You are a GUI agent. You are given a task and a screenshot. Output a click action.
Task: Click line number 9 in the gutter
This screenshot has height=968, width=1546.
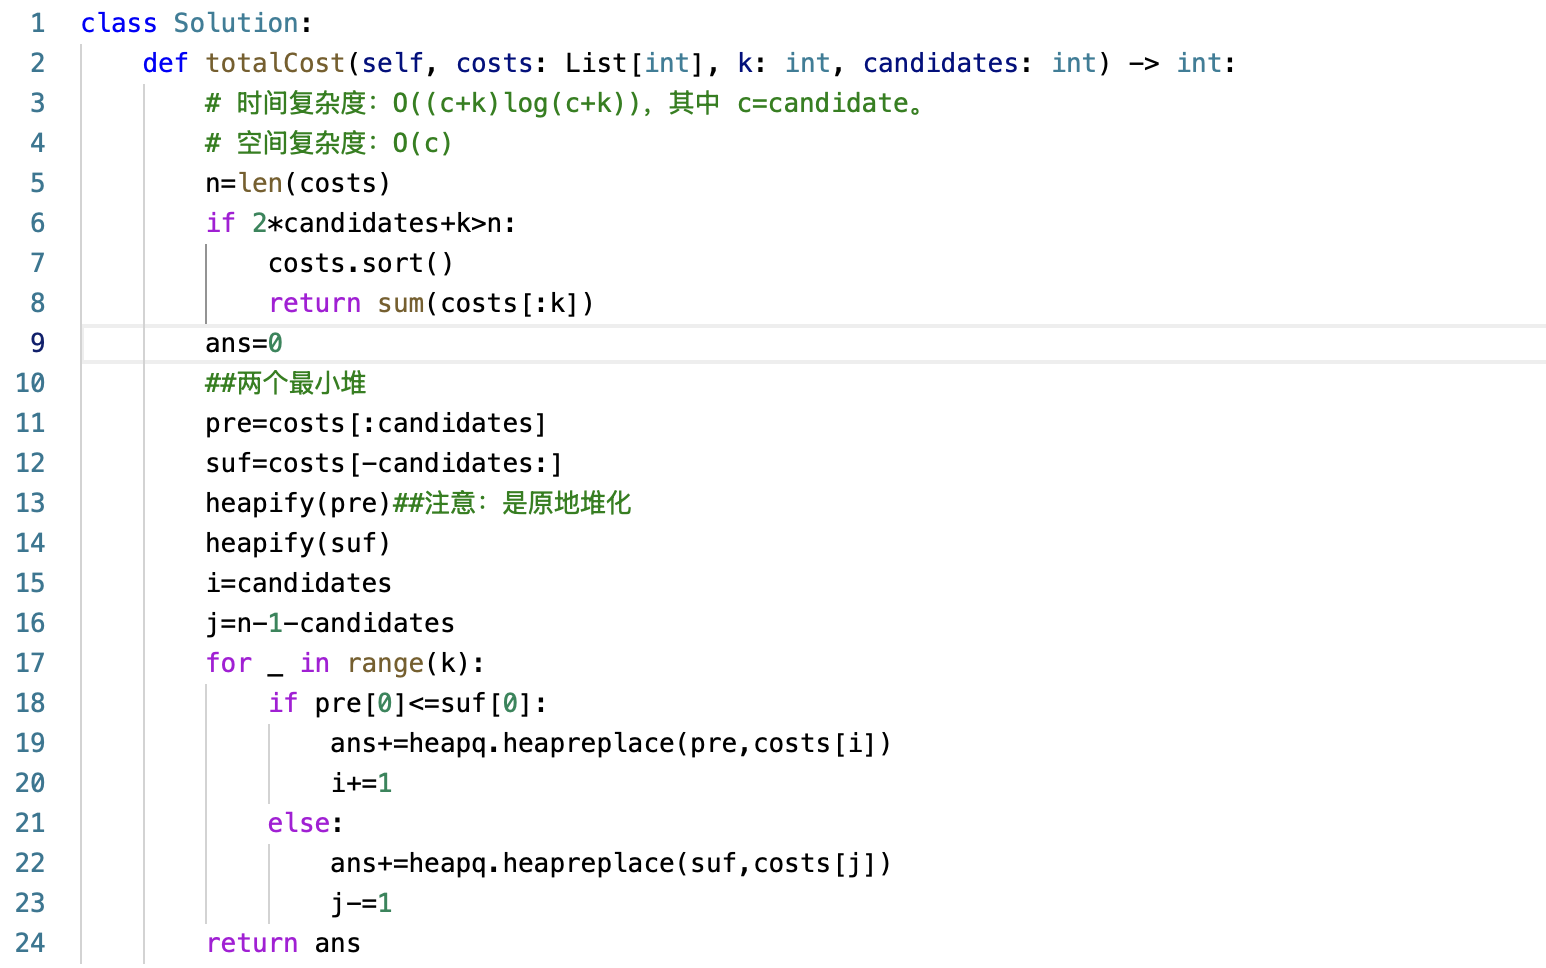(x=37, y=342)
